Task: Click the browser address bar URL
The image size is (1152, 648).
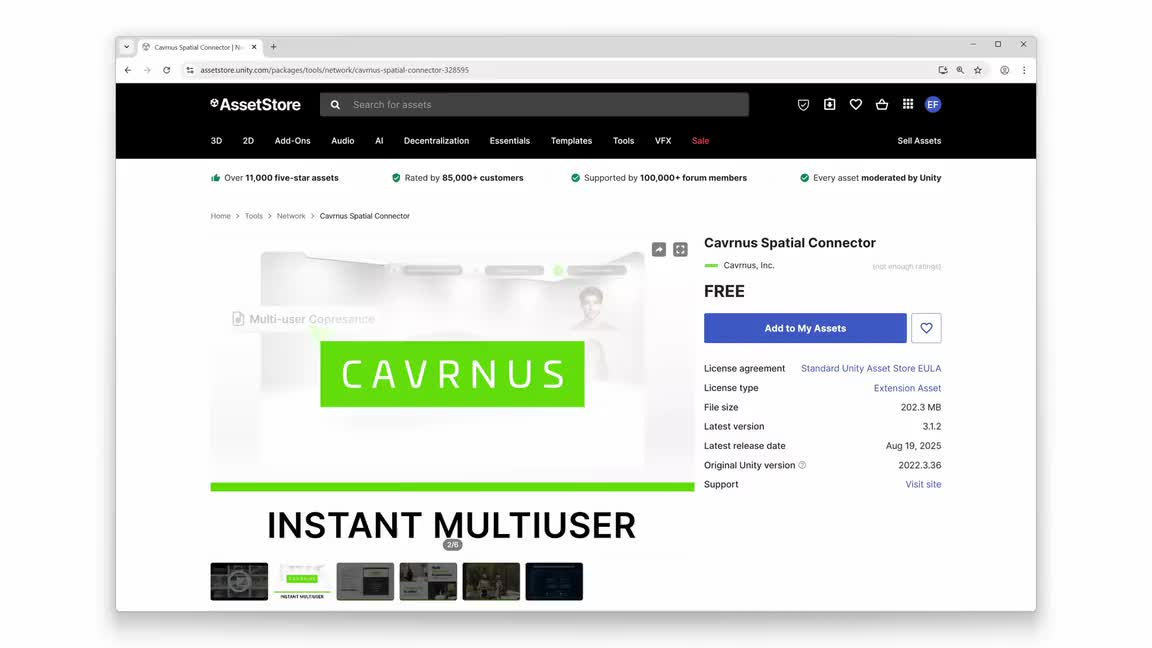Action: pyautogui.click(x=334, y=70)
